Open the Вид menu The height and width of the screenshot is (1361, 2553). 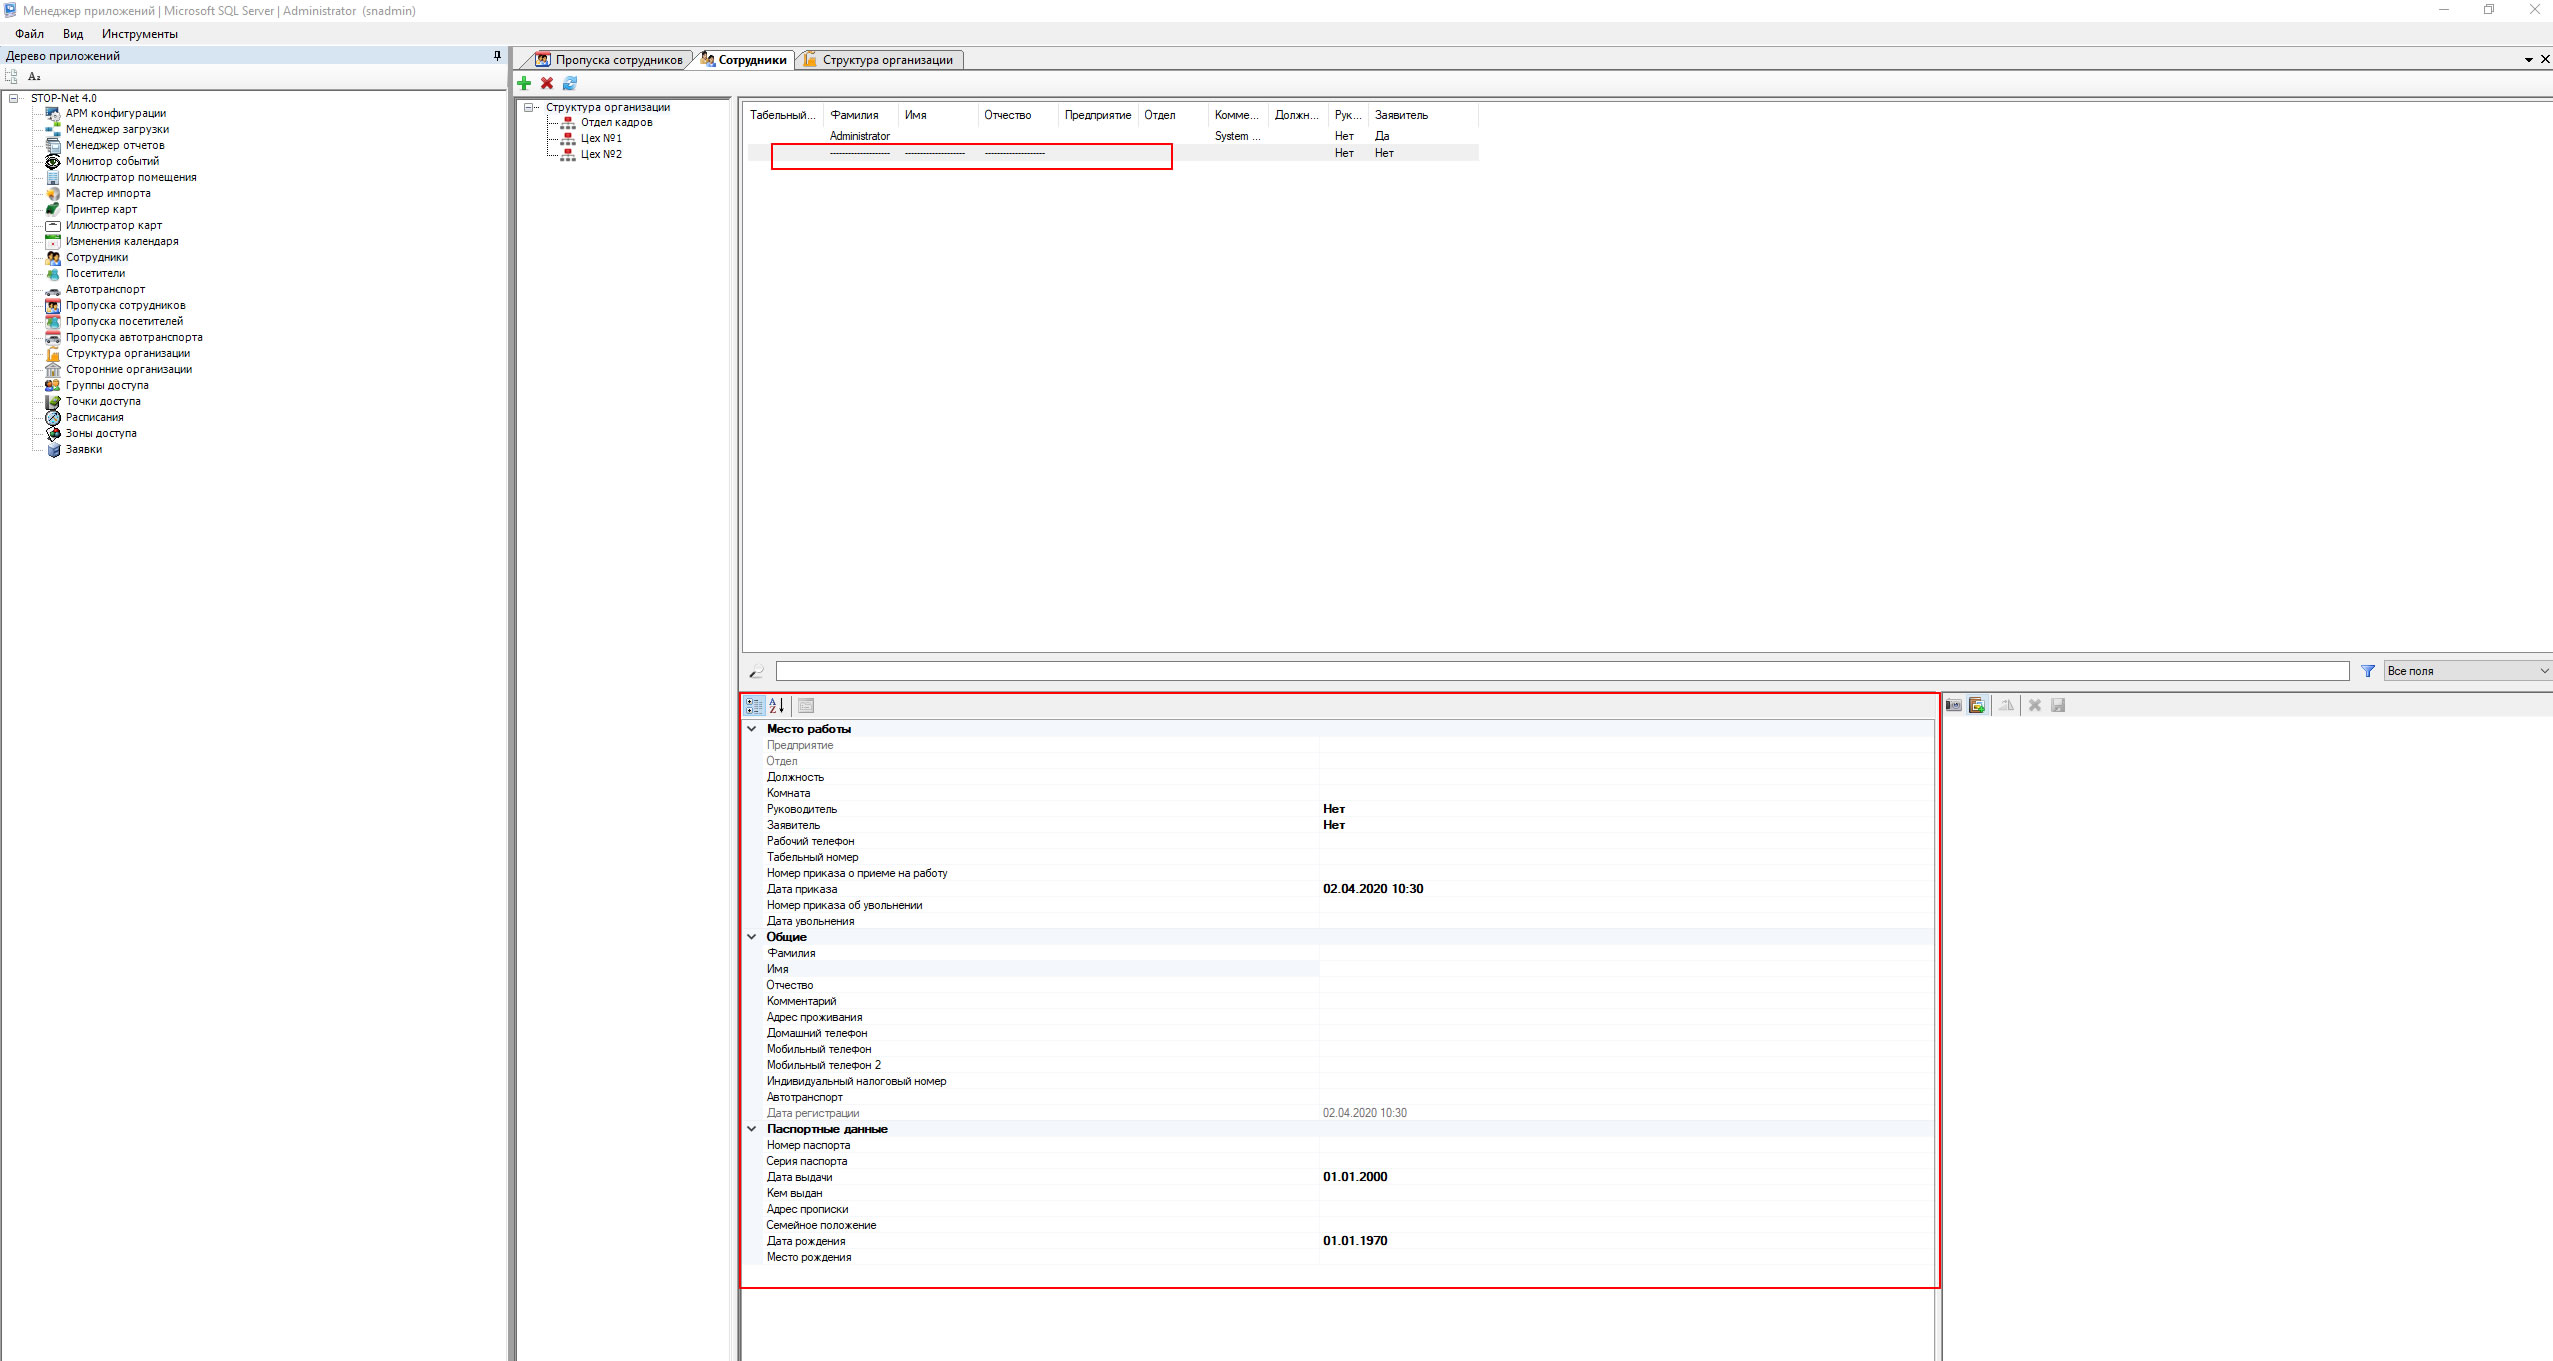(73, 34)
